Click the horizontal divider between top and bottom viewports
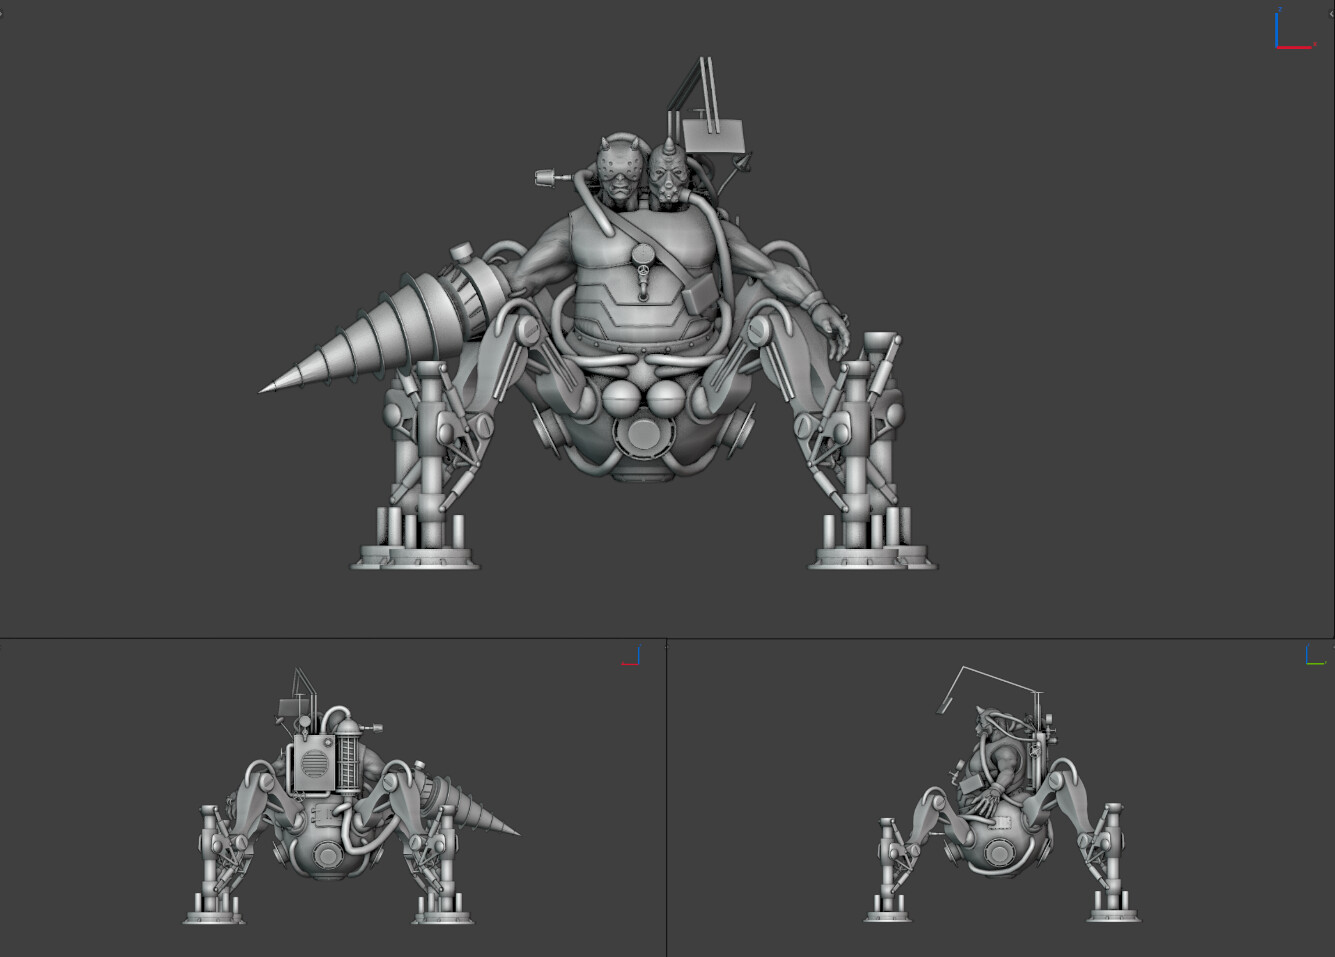 [x=300, y=639]
